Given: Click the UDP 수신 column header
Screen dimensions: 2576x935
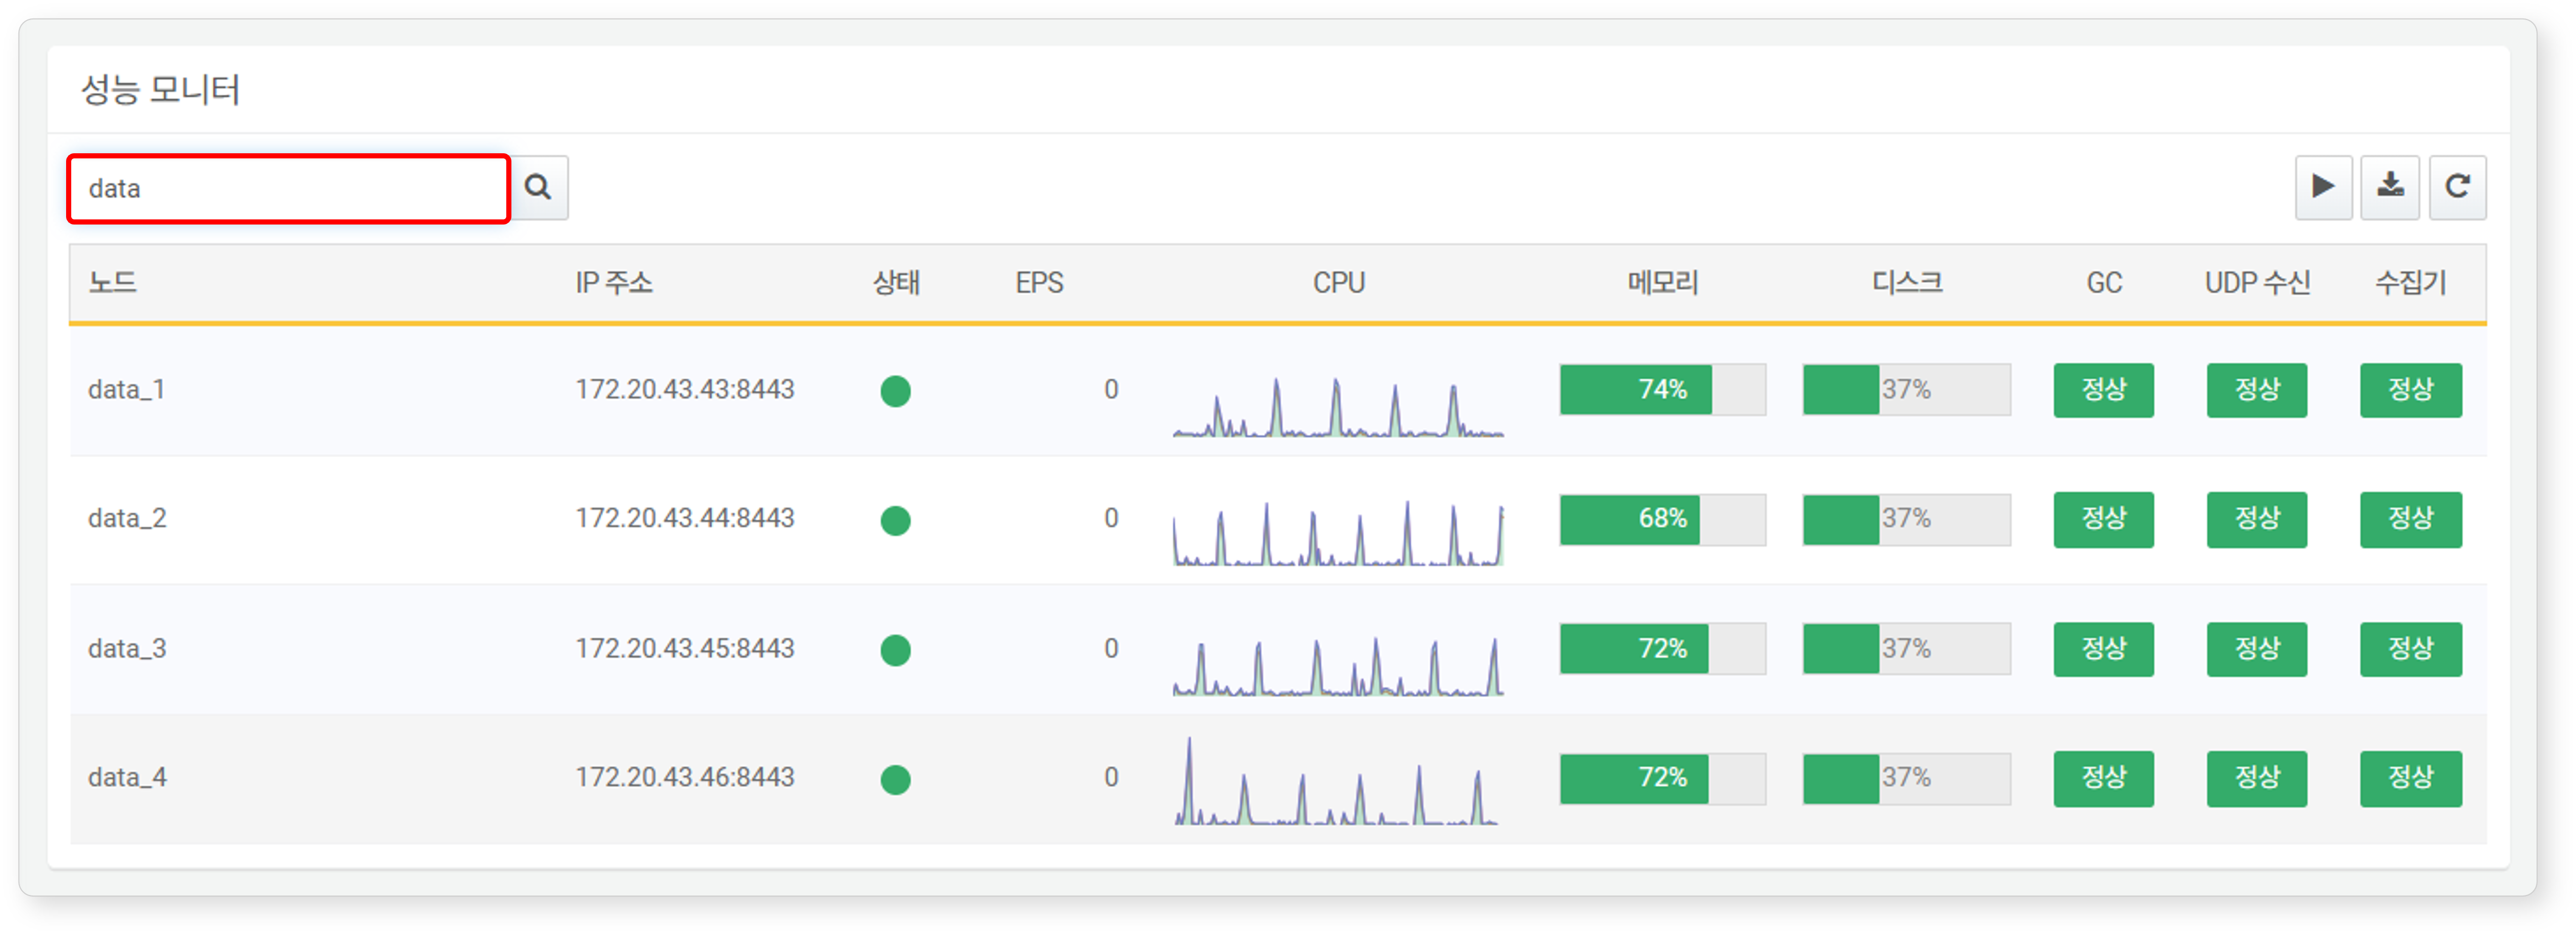Looking at the screenshot, I should (x=2257, y=283).
